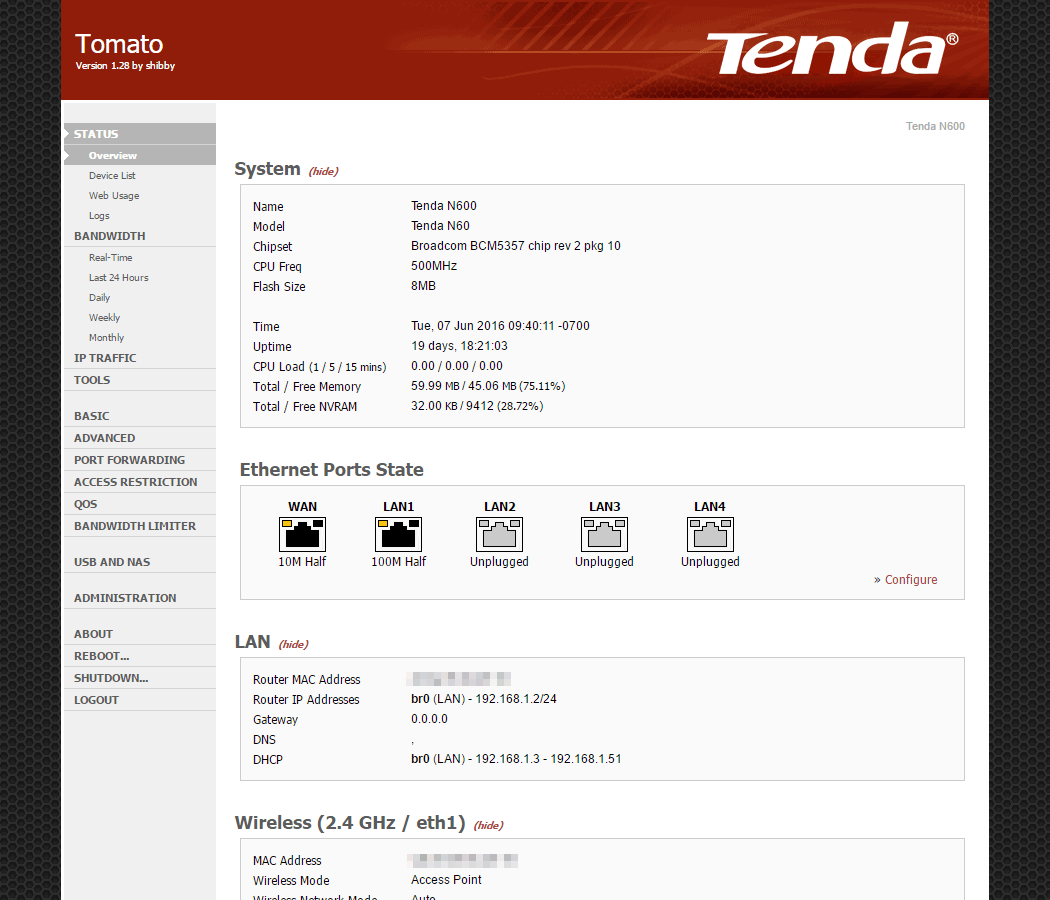Open the Device List page
Viewport: 1050px width, 900px height.
click(x=112, y=175)
